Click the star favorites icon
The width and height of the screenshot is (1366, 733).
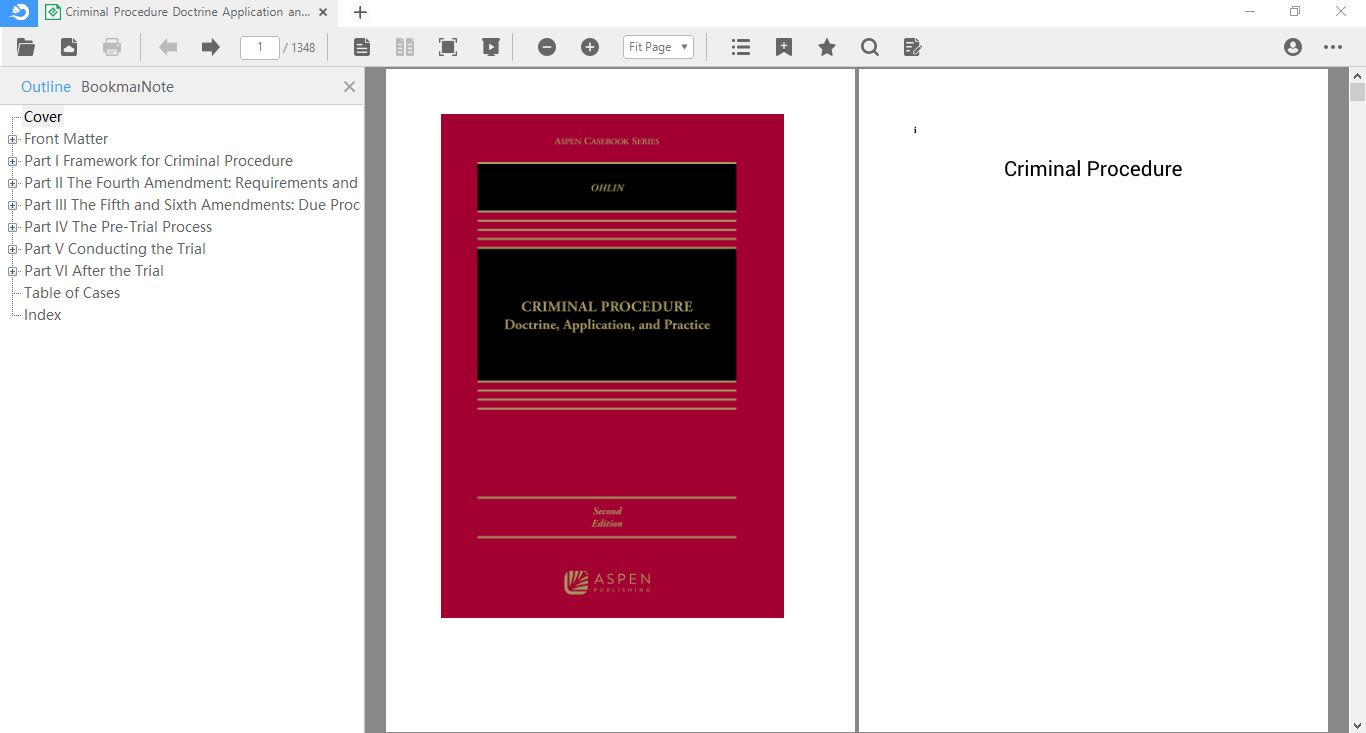(827, 47)
